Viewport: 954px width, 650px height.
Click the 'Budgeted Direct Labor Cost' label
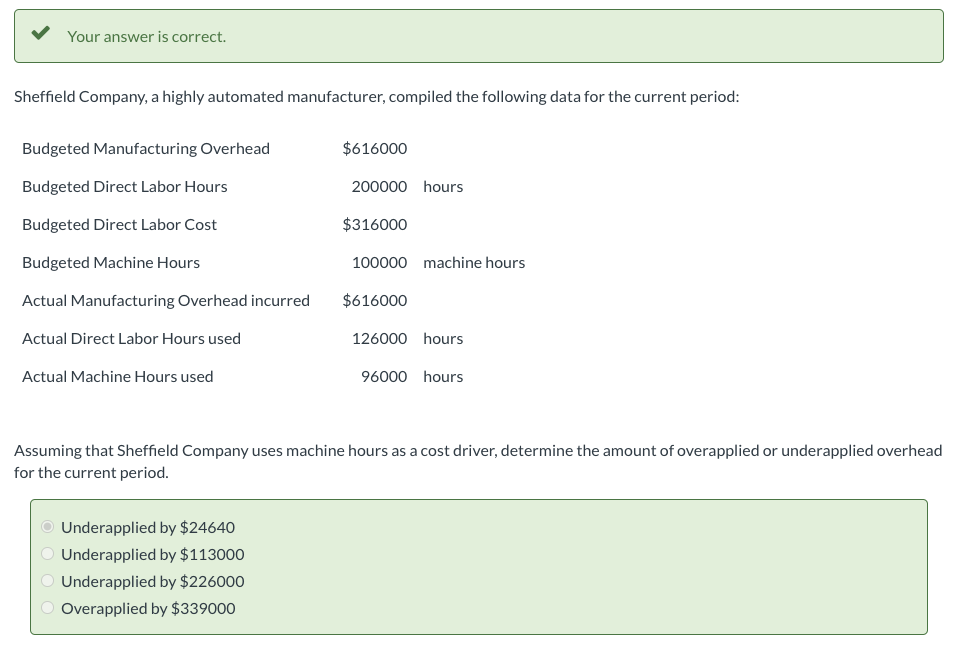pos(119,225)
